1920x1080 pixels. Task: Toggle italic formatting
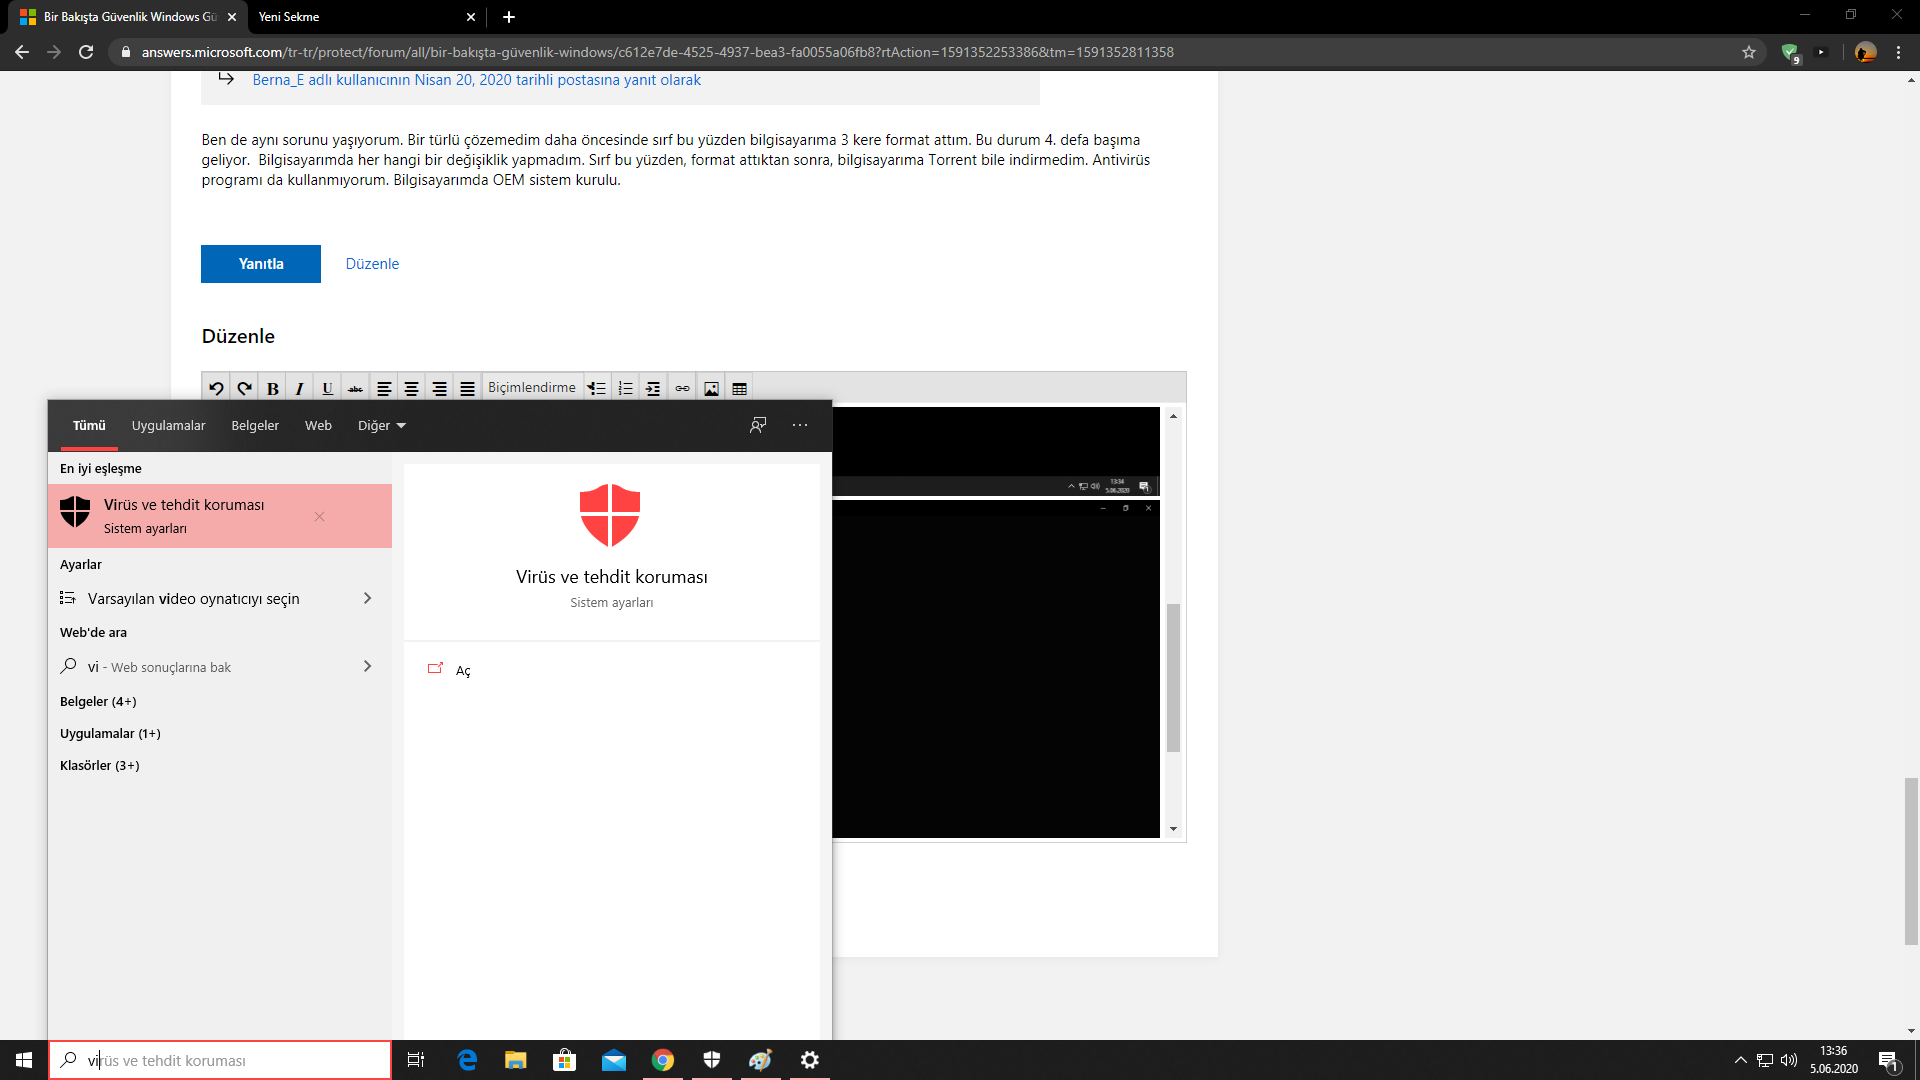pos(299,389)
